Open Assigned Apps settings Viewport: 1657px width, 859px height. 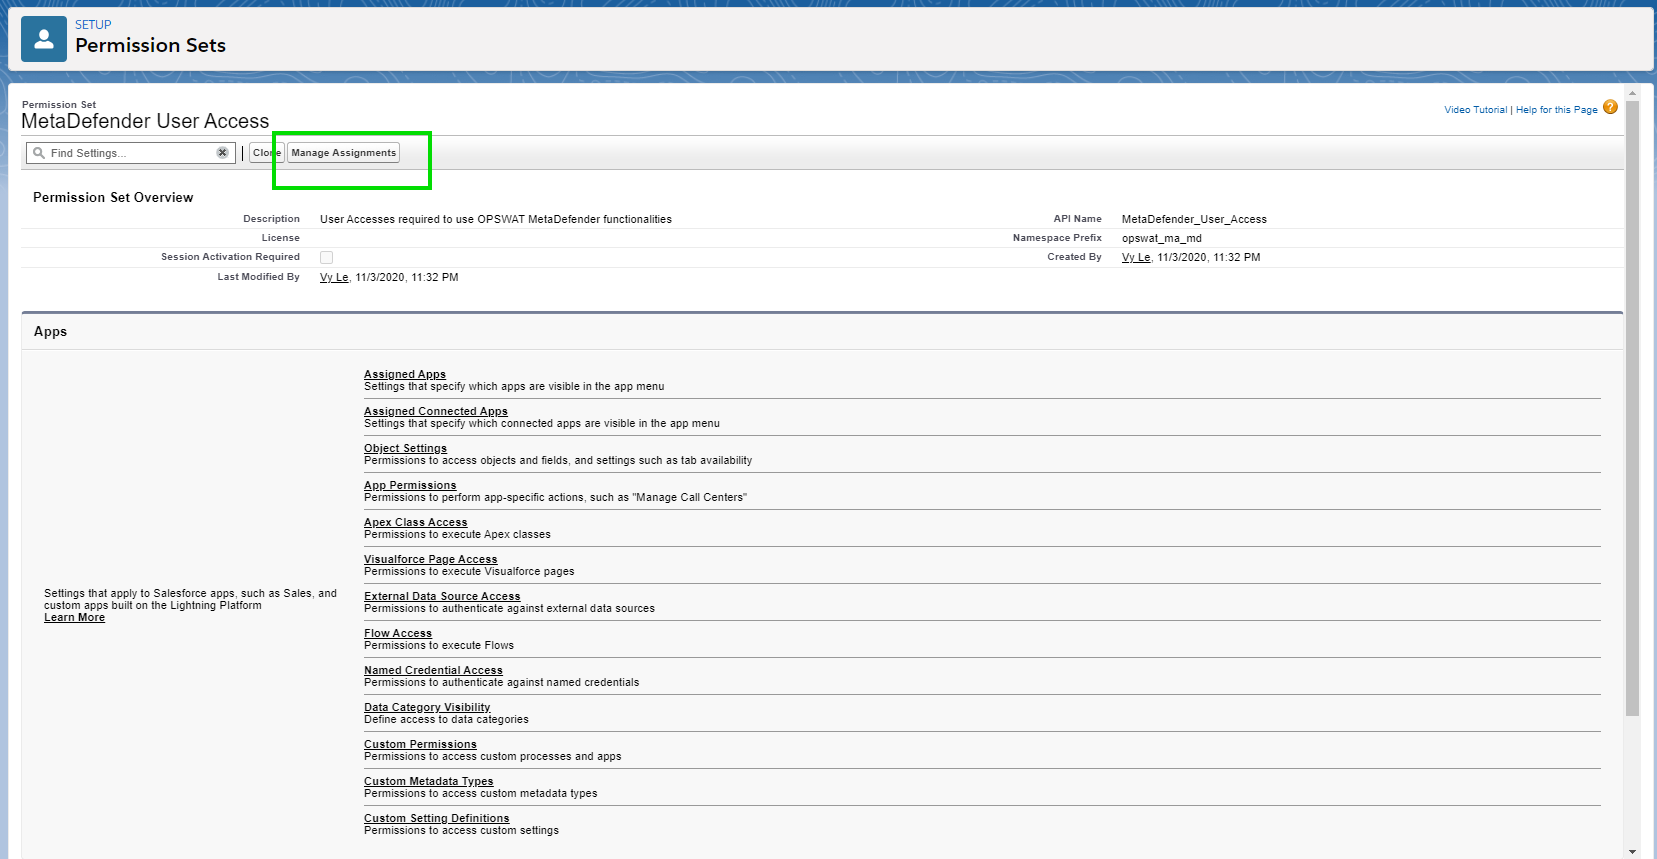click(x=405, y=374)
